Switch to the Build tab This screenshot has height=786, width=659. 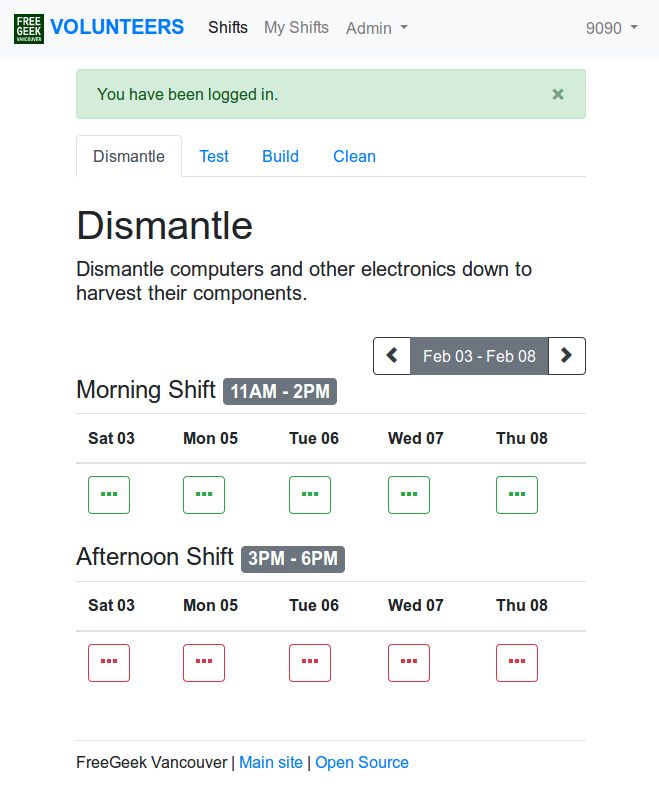(280, 156)
